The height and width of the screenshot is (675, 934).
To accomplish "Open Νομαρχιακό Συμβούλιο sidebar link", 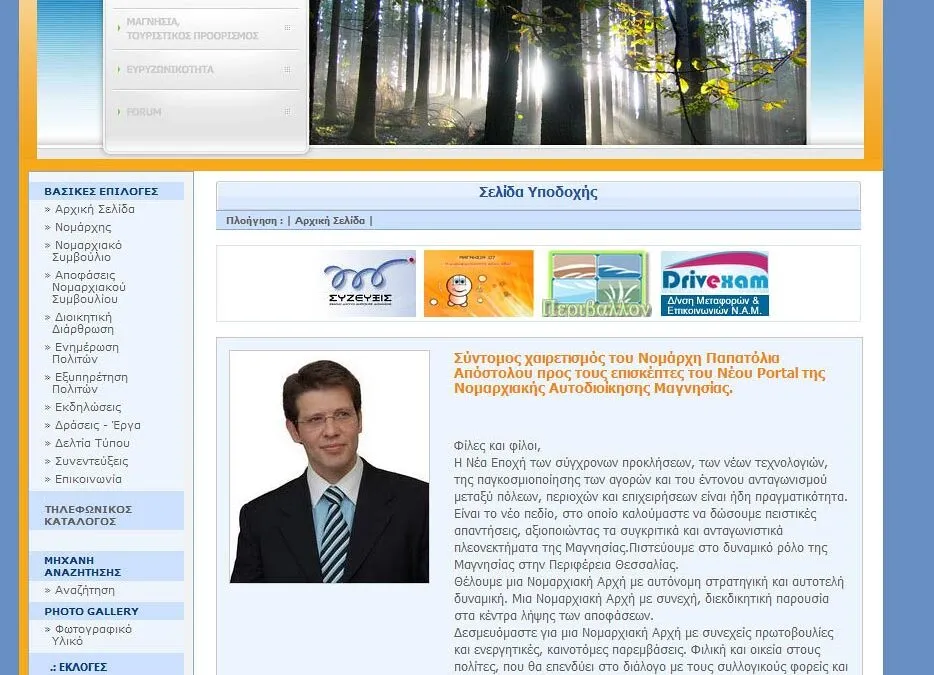I will tap(88, 251).
